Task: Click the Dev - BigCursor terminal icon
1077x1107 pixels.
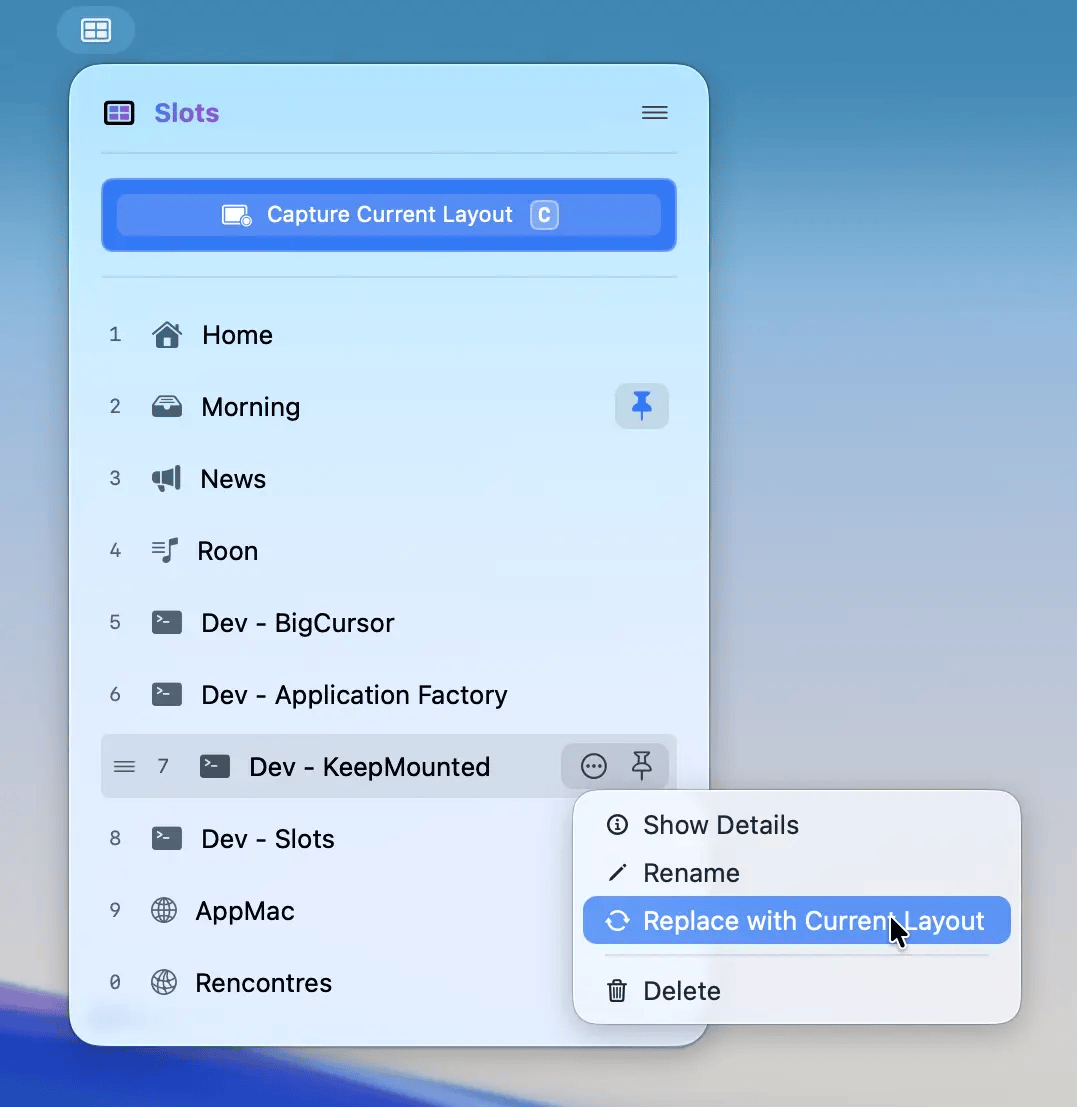Action: click(167, 623)
